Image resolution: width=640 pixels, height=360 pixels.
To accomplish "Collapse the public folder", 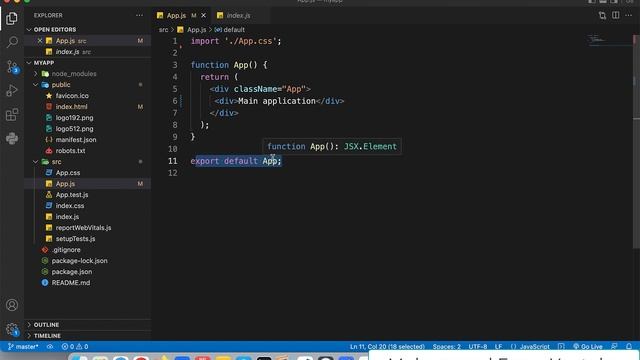I will [x=61, y=85].
